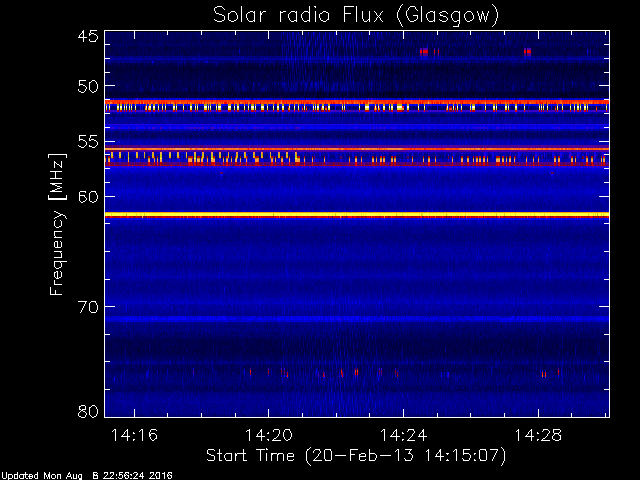Click the 14:16 time tick label
Viewport: 640px width, 480px height.
pos(134,435)
